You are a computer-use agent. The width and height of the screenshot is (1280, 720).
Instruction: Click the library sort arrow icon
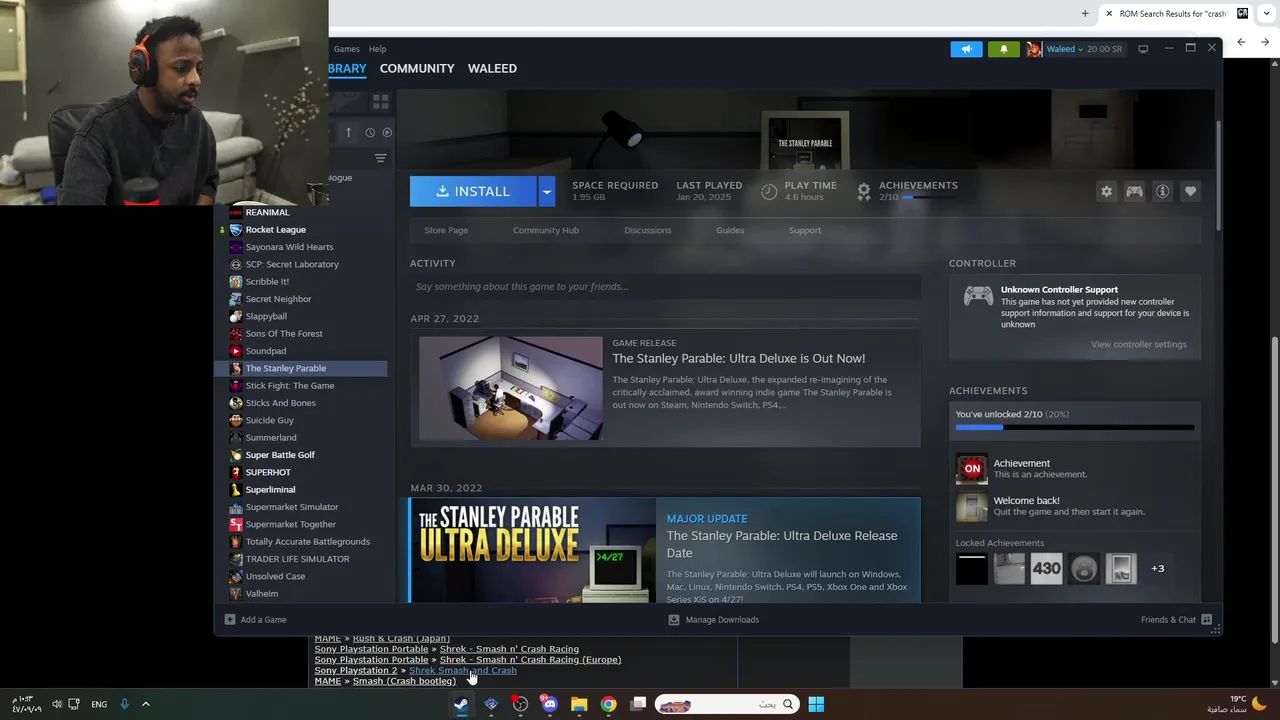tap(348, 132)
